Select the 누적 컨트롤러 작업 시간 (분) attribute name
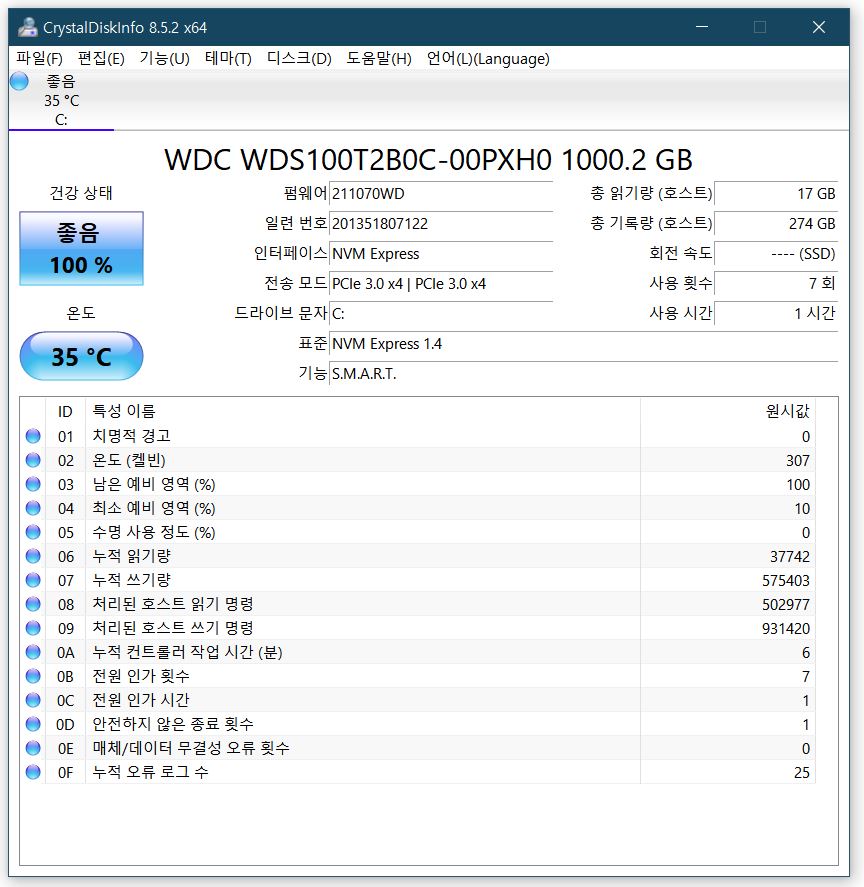This screenshot has height=887, width=864. click(187, 652)
